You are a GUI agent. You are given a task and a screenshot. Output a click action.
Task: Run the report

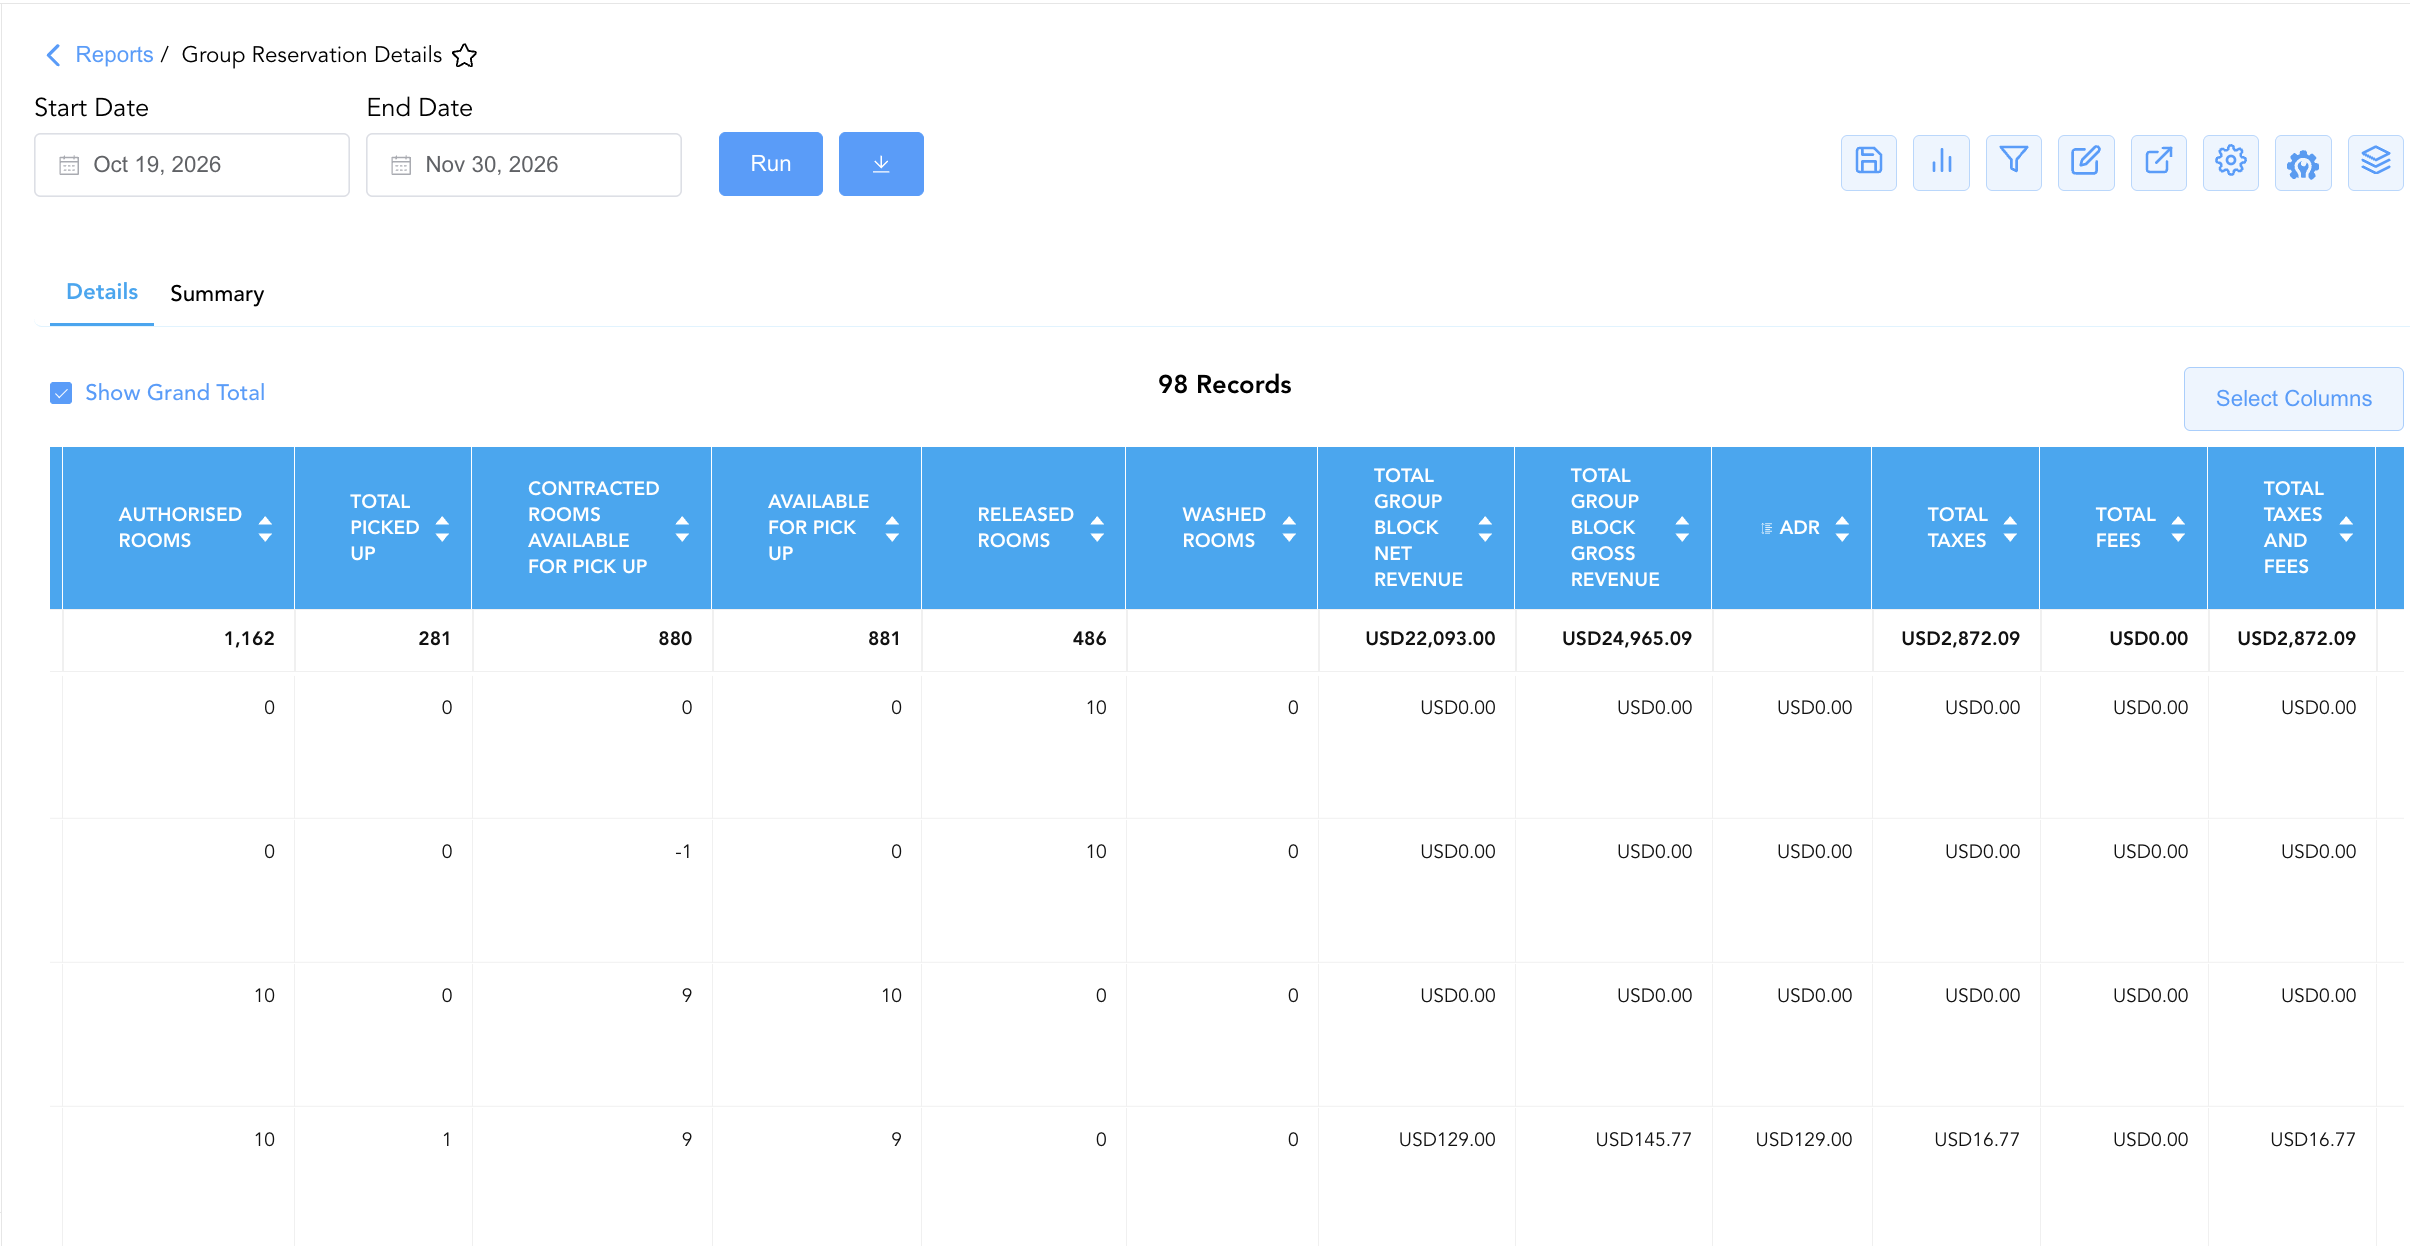tap(771, 164)
